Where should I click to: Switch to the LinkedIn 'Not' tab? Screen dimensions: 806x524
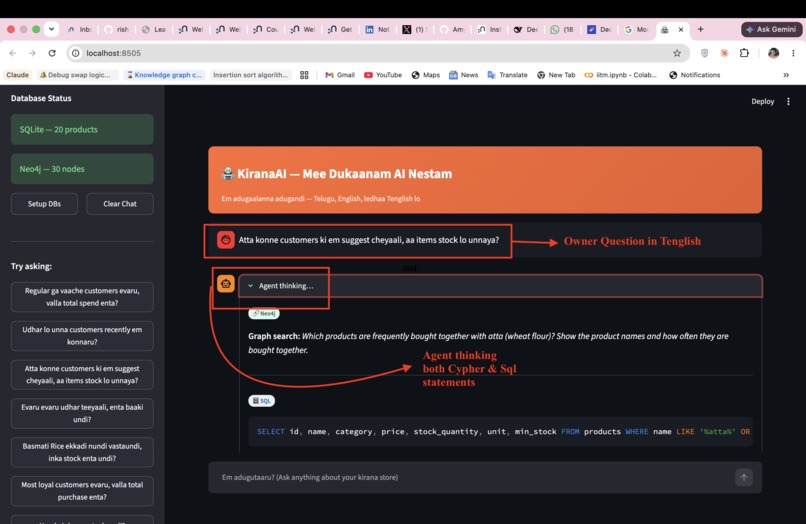pyautogui.click(x=377, y=29)
